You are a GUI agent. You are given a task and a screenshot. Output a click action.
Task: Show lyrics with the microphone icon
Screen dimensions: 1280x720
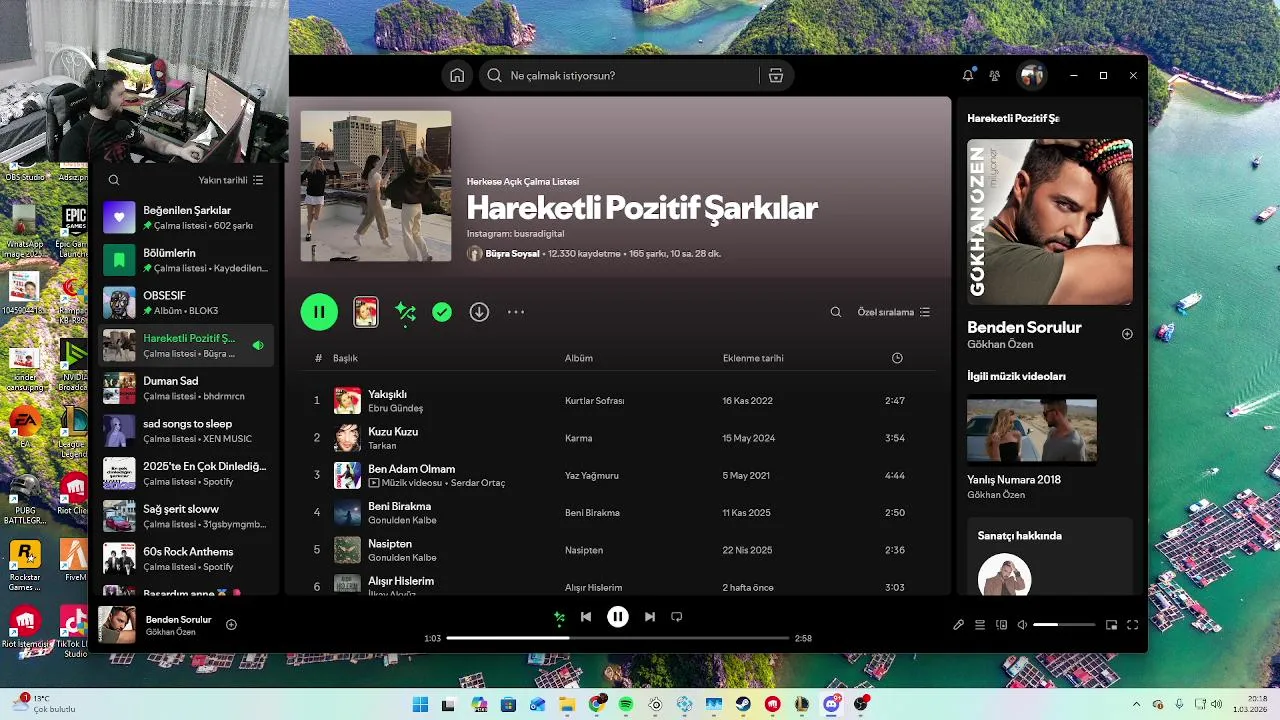(x=958, y=625)
